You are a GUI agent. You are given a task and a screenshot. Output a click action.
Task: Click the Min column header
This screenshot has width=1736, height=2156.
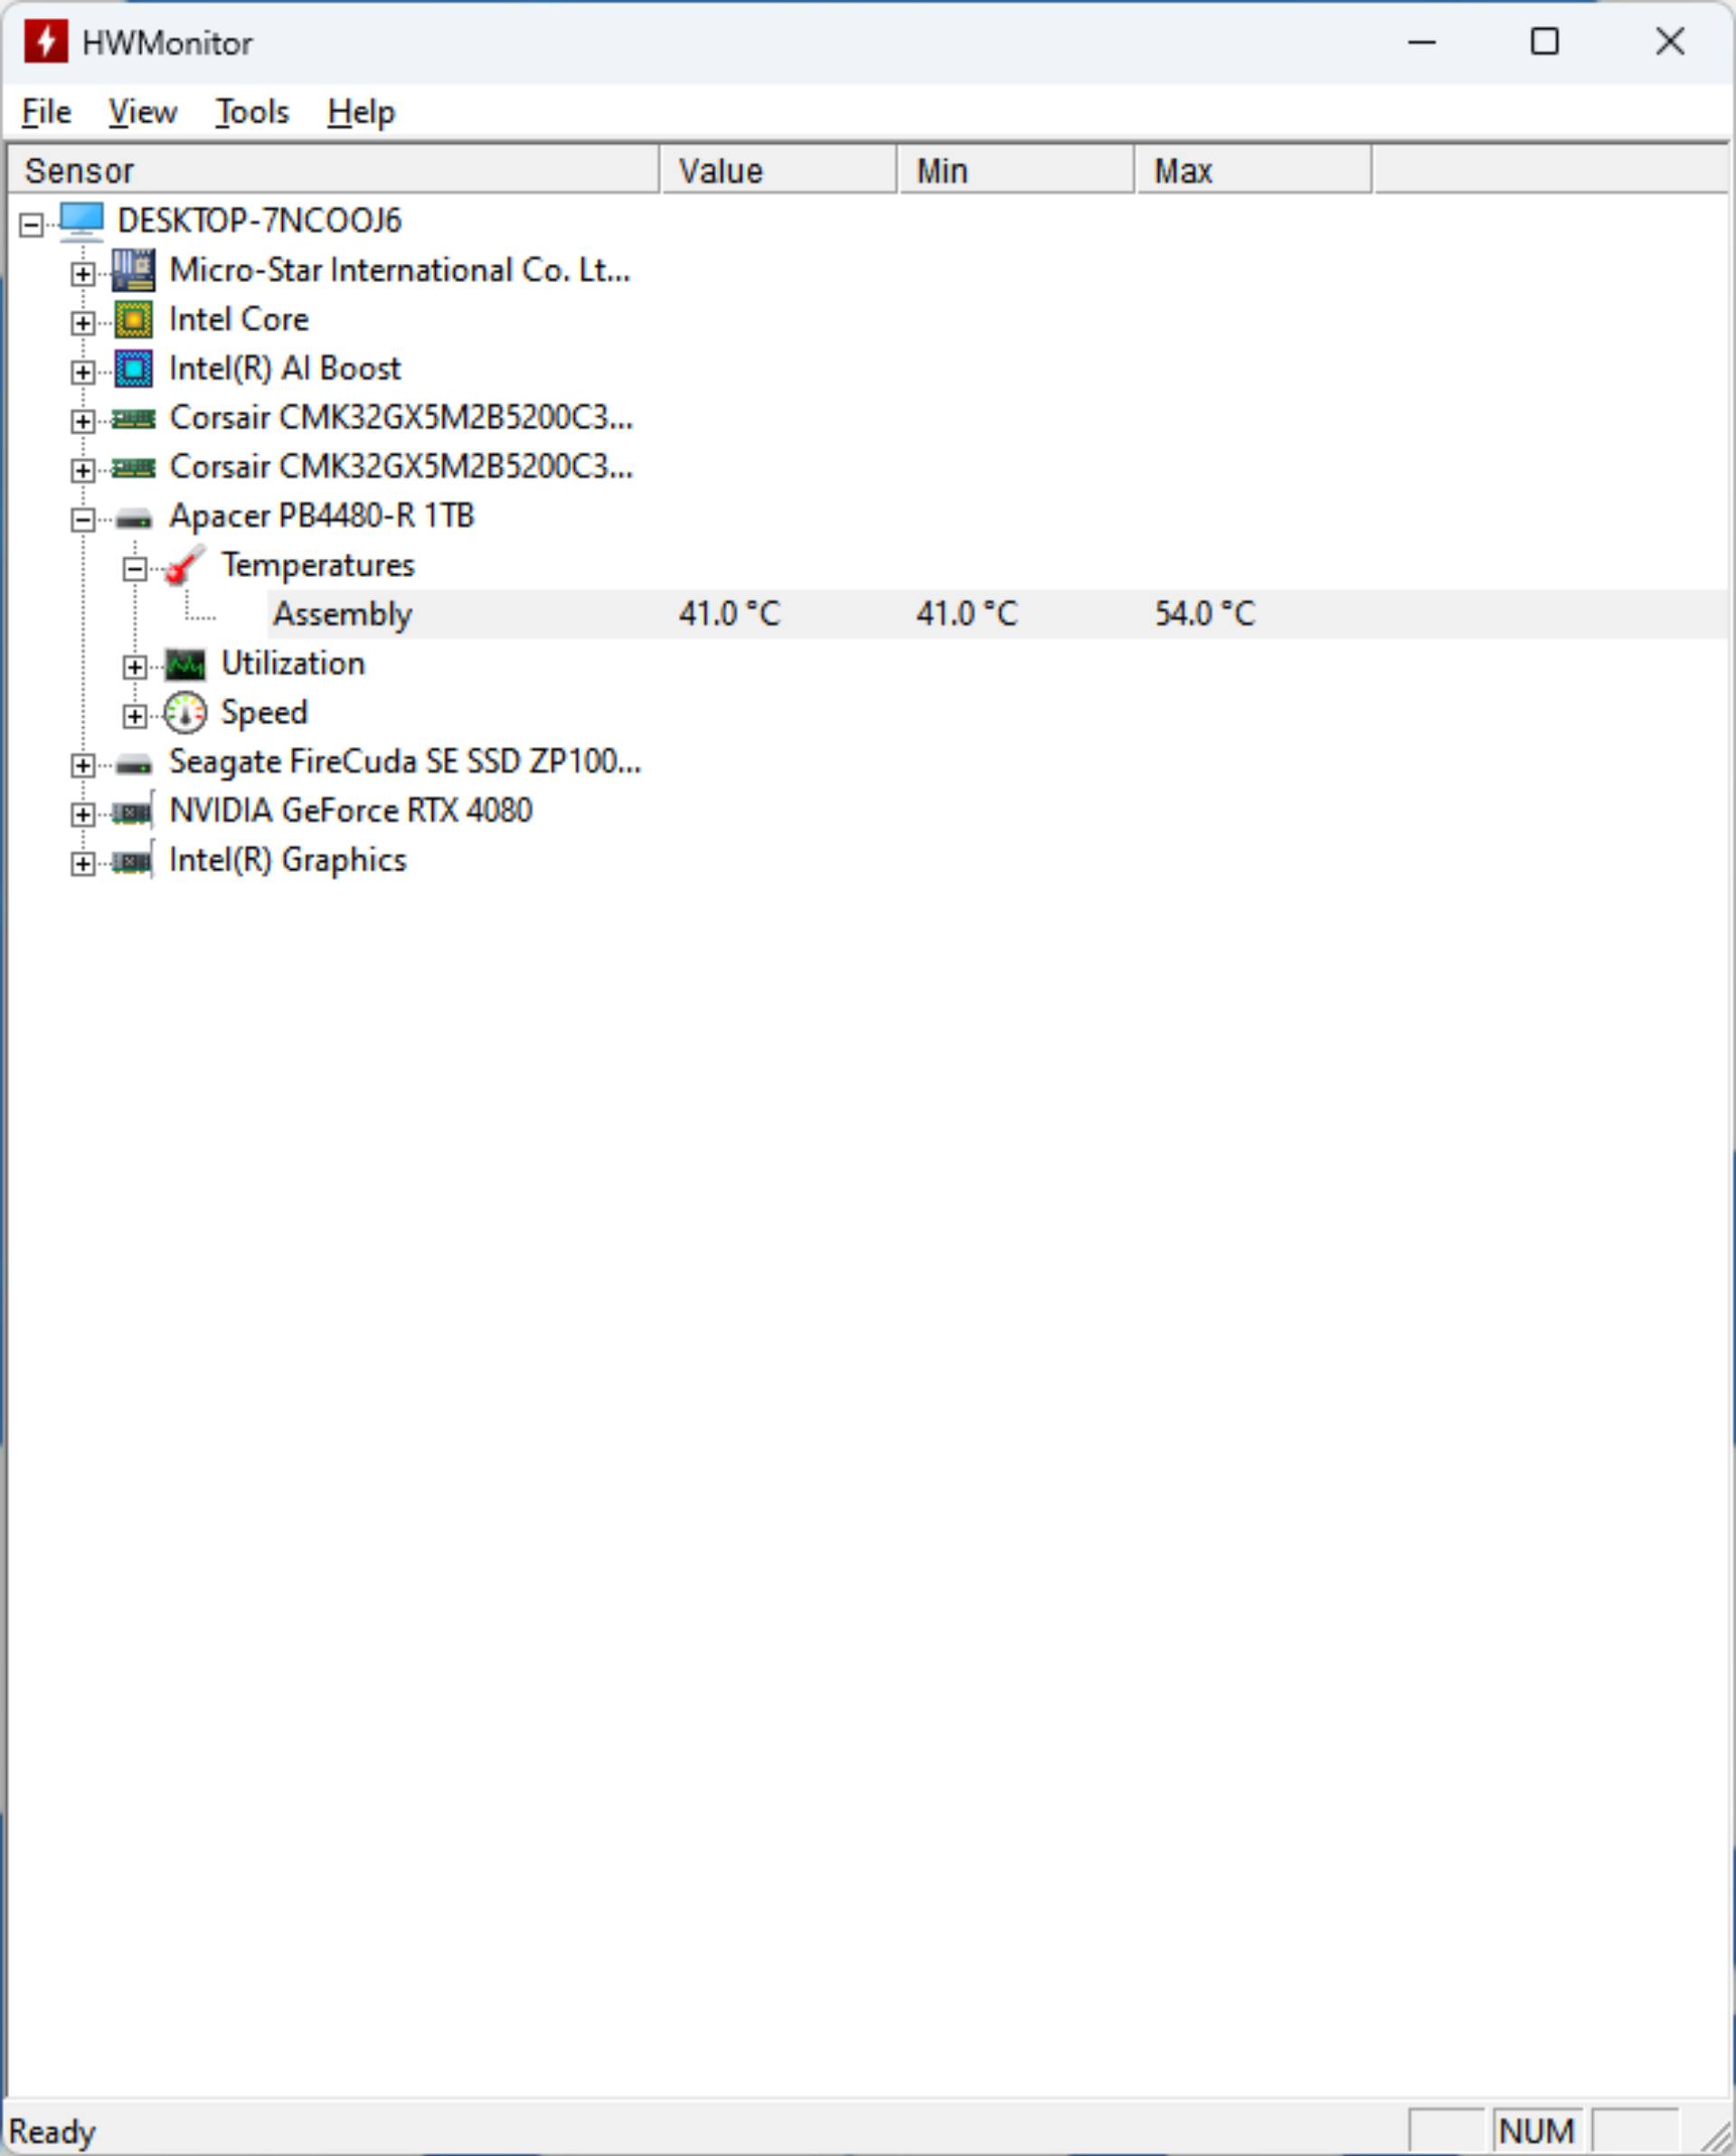click(1016, 170)
